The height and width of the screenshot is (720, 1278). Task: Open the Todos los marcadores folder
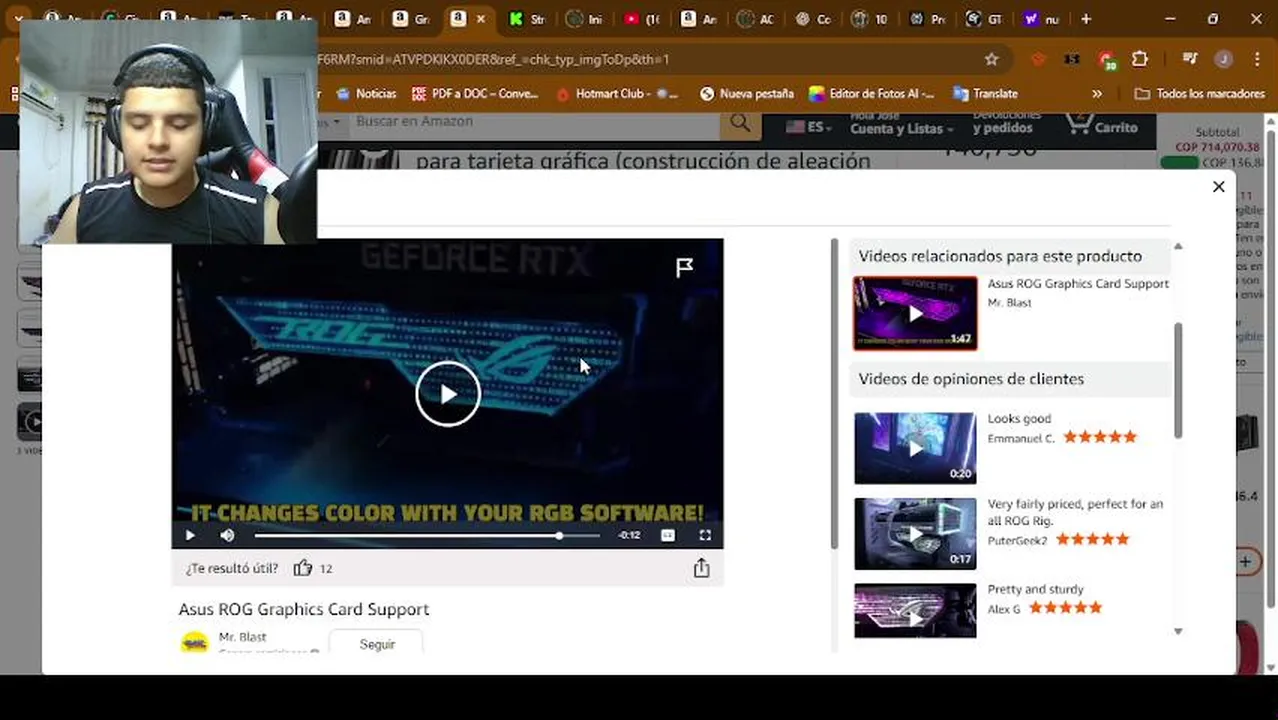(x=1200, y=93)
